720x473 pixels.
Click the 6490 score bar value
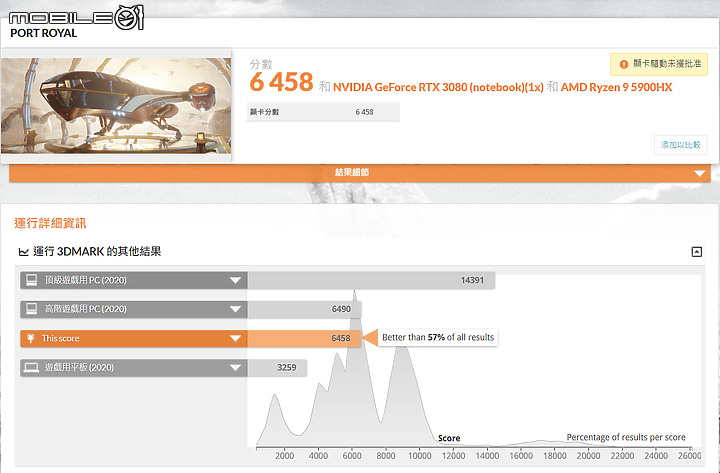(341, 309)
